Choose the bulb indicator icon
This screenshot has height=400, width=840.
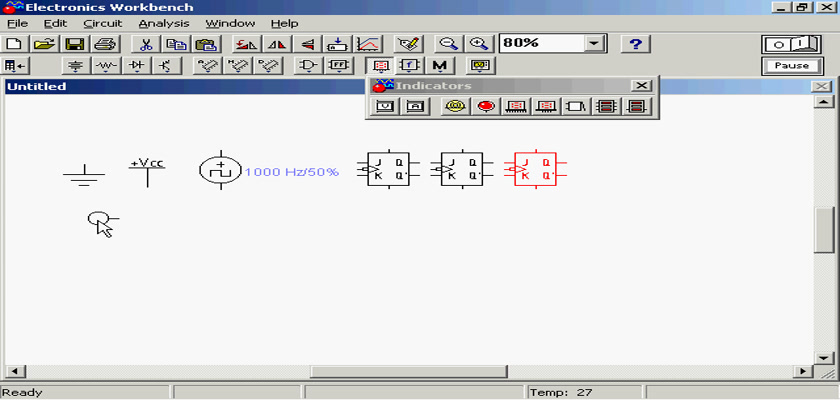coord(456,107)
